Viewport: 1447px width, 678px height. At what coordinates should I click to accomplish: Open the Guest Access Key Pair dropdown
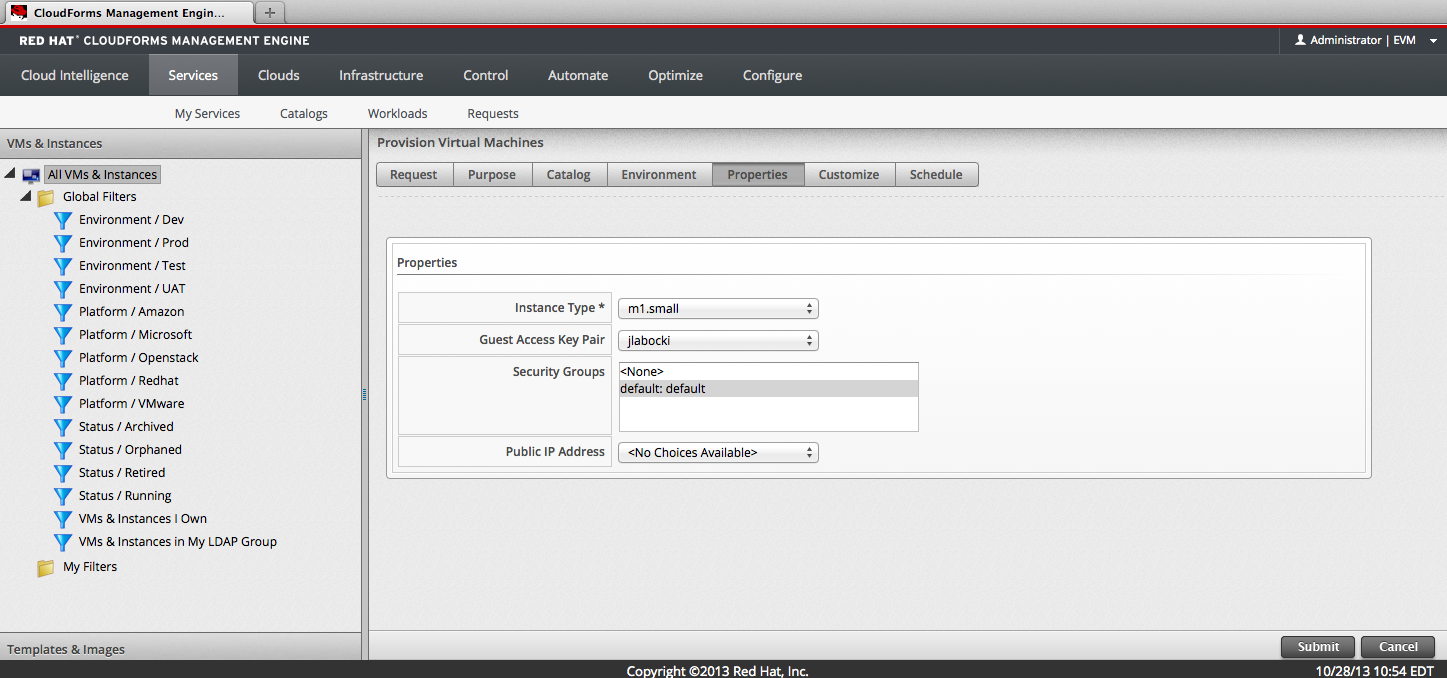pyautogui.click(x=718, y=341)
